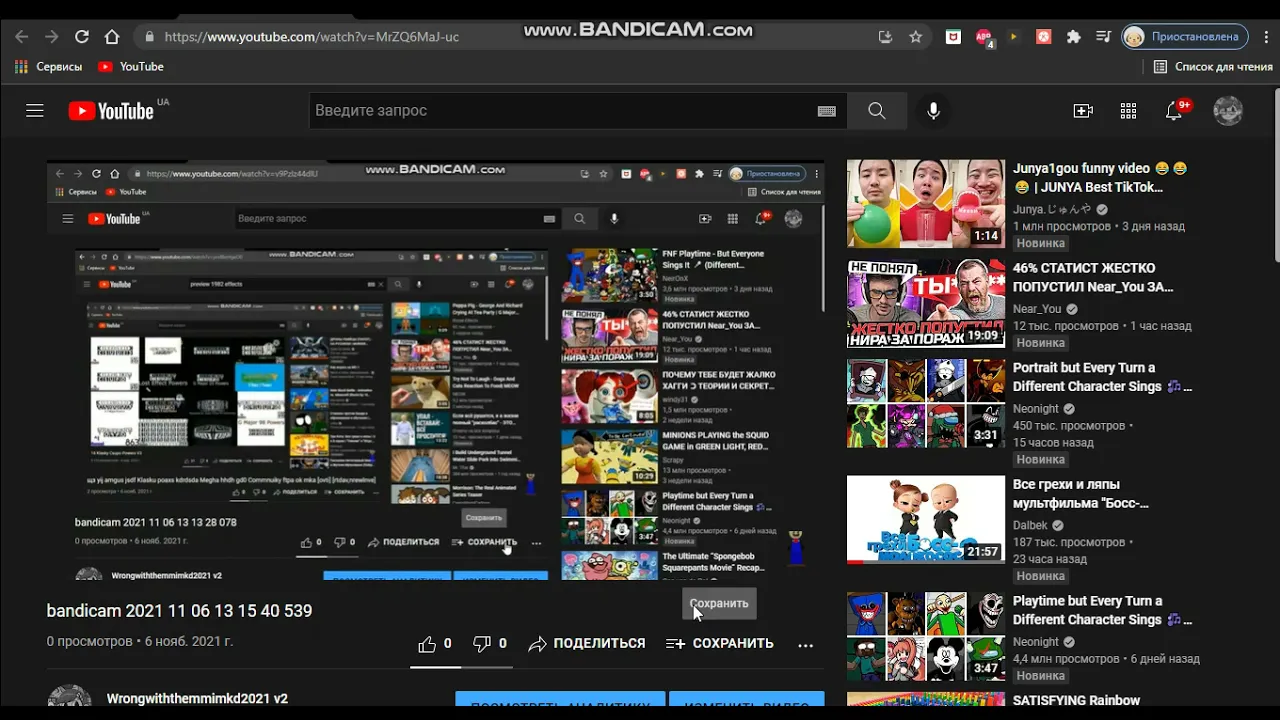Open the Сервисы apps bookmark
The width and height of the screenshot is (1280, 720).
pos(49,67)
